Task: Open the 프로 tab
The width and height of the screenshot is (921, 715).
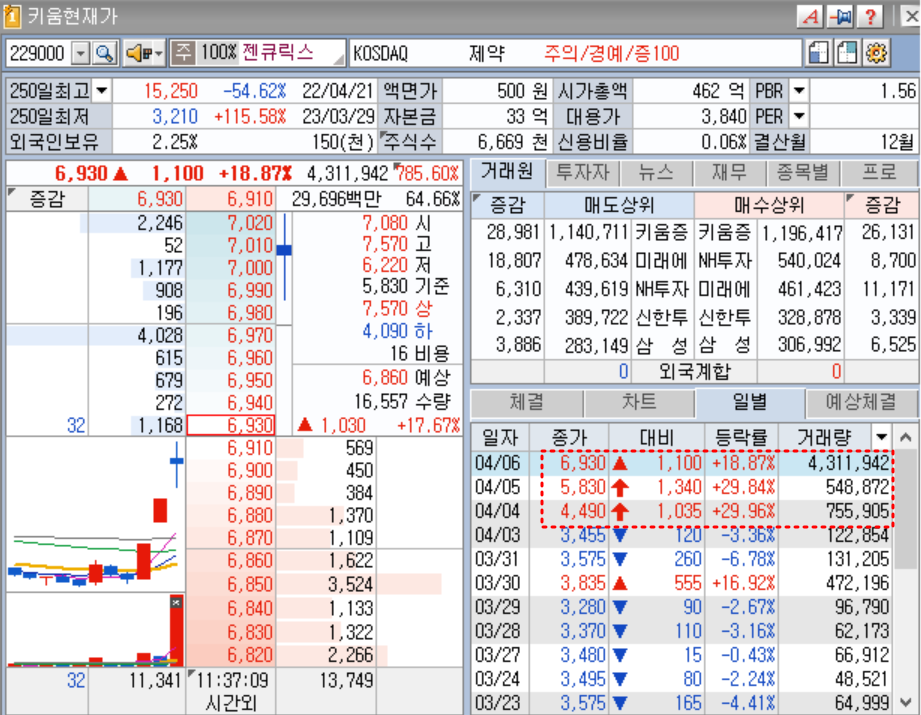Action: (879, 173)
